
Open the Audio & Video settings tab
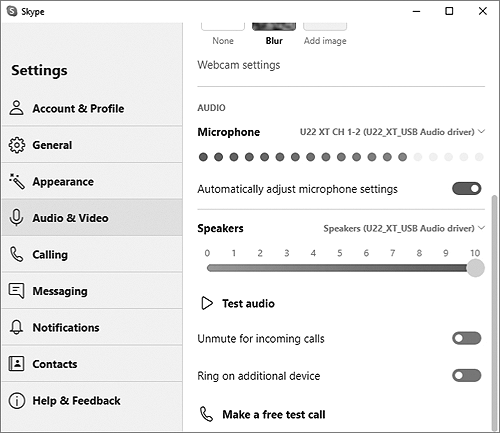click(92, 218)
